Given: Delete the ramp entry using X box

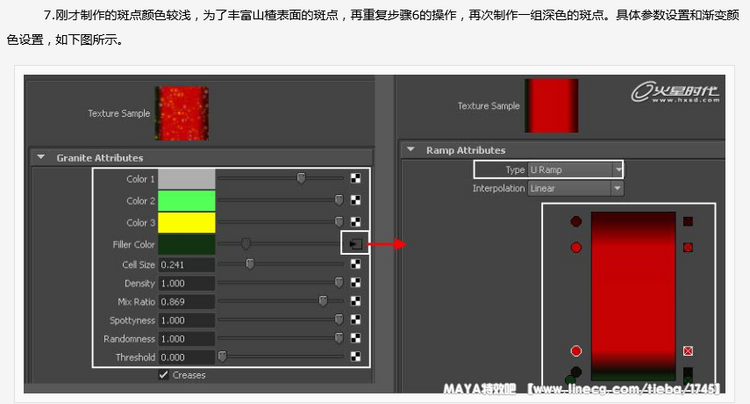Looking at the screenshot, I should 688,352.
